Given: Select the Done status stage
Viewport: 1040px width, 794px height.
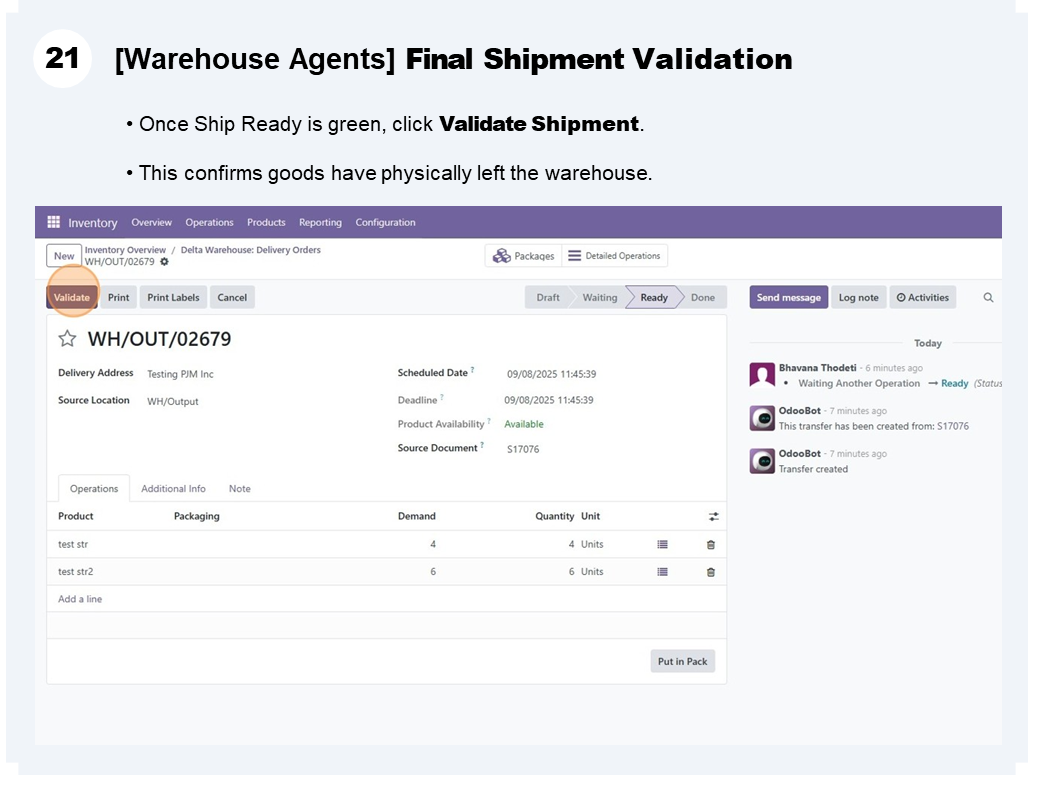Looking at the screenshot, I should [x=702, y=297].
